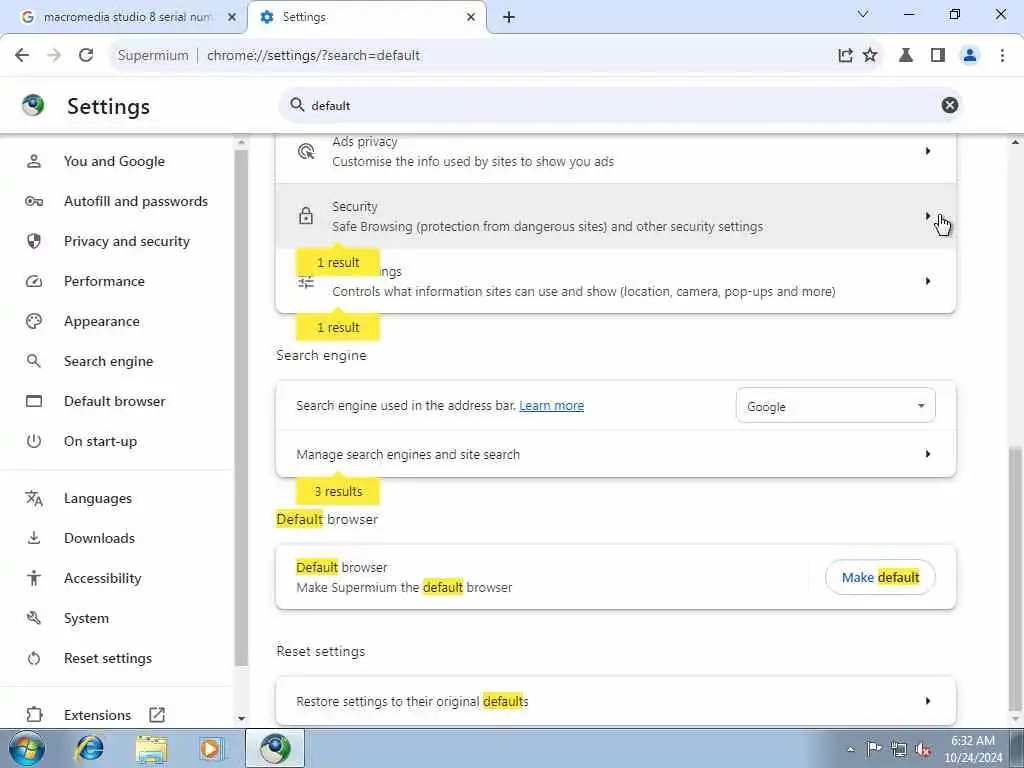Close the macromedia studio 8 tab
The image size is (1024, 768).
tap(232, 17)
